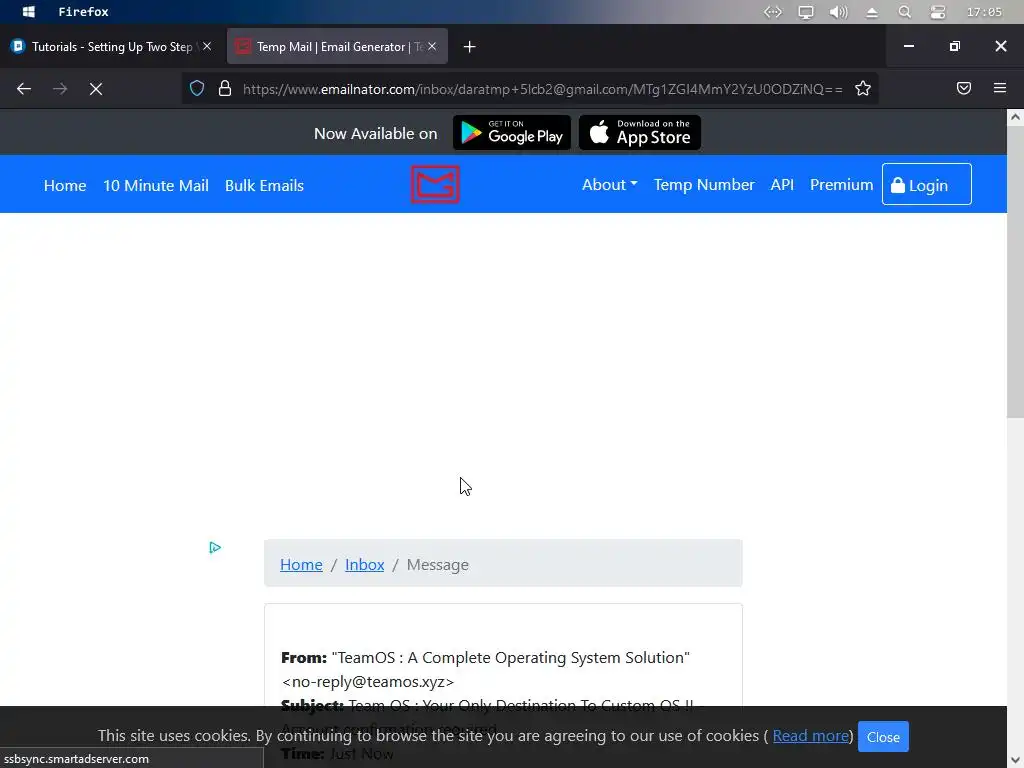Click the AdChoices triangle icon

click(x=215, y=547)
